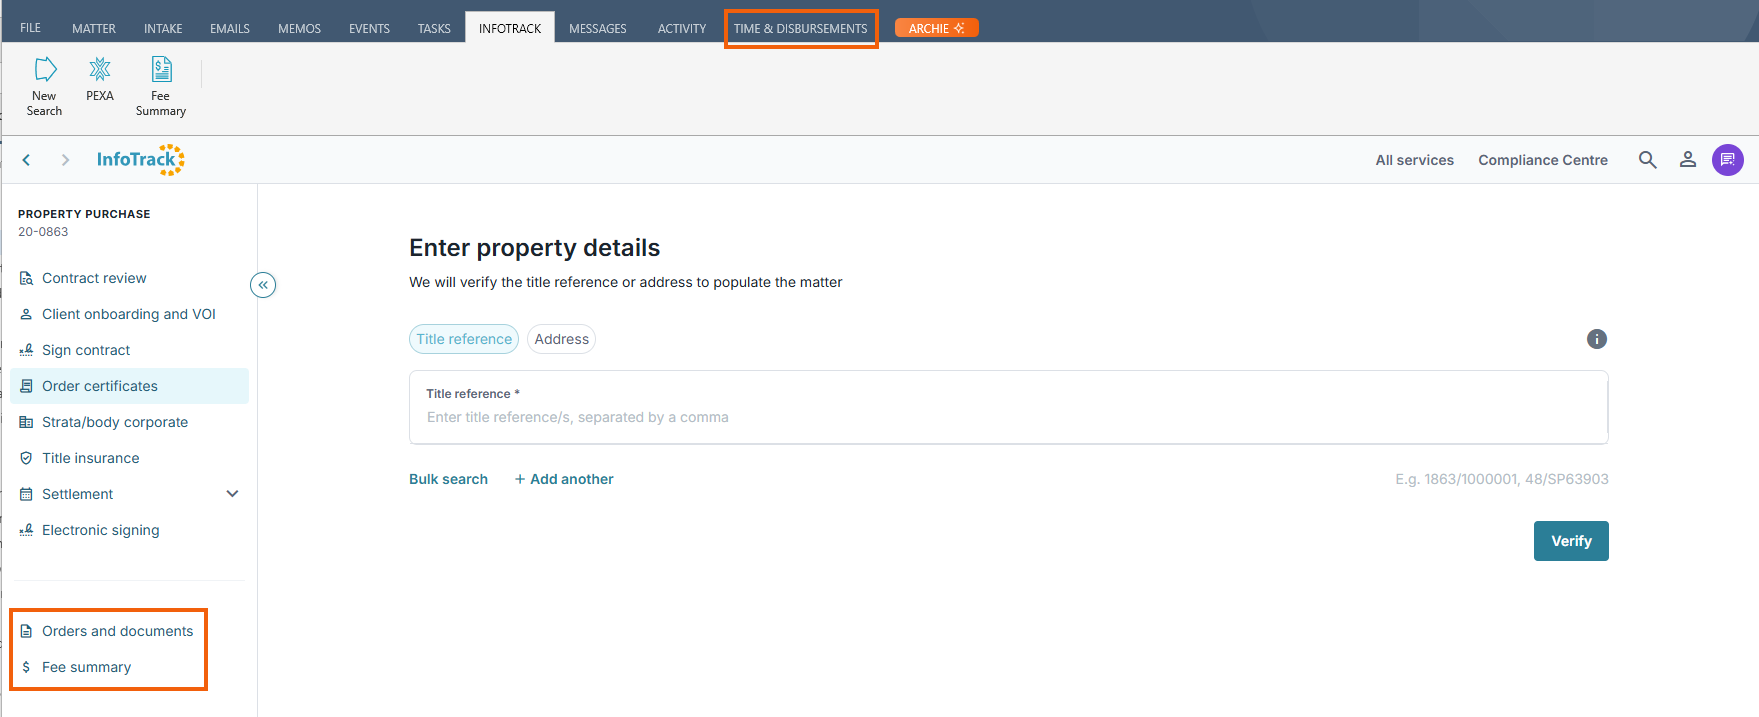The width and height of the screenshot is (1759, 717).
Task: Click into the Title reference input field
Action: [x=1007, y=417]
